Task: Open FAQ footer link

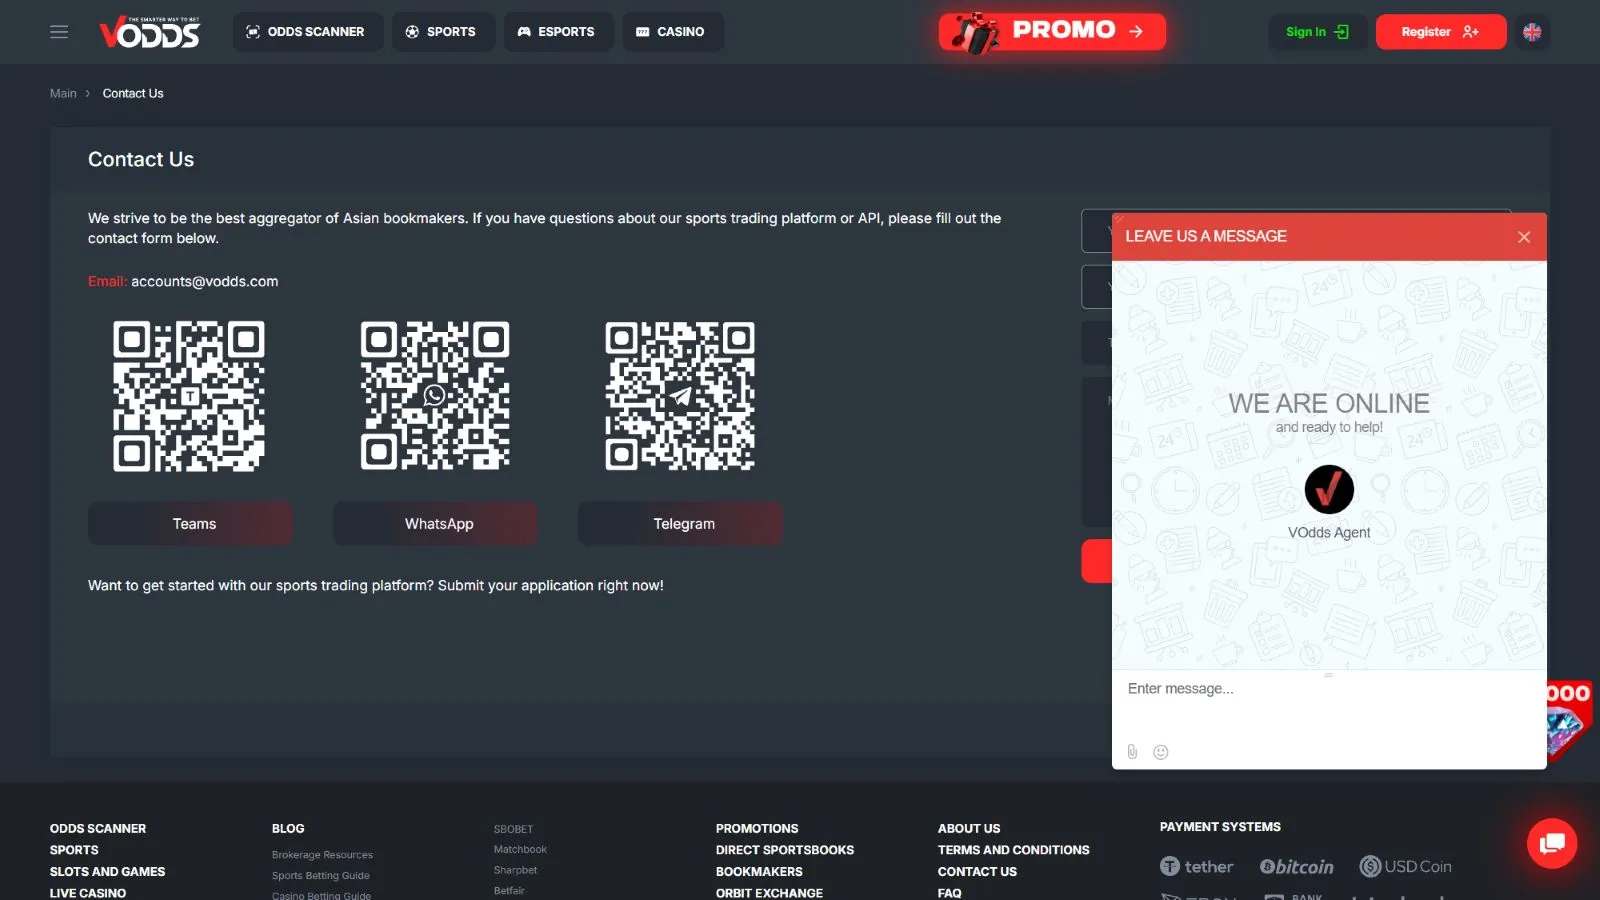Action: pos(950,893)
